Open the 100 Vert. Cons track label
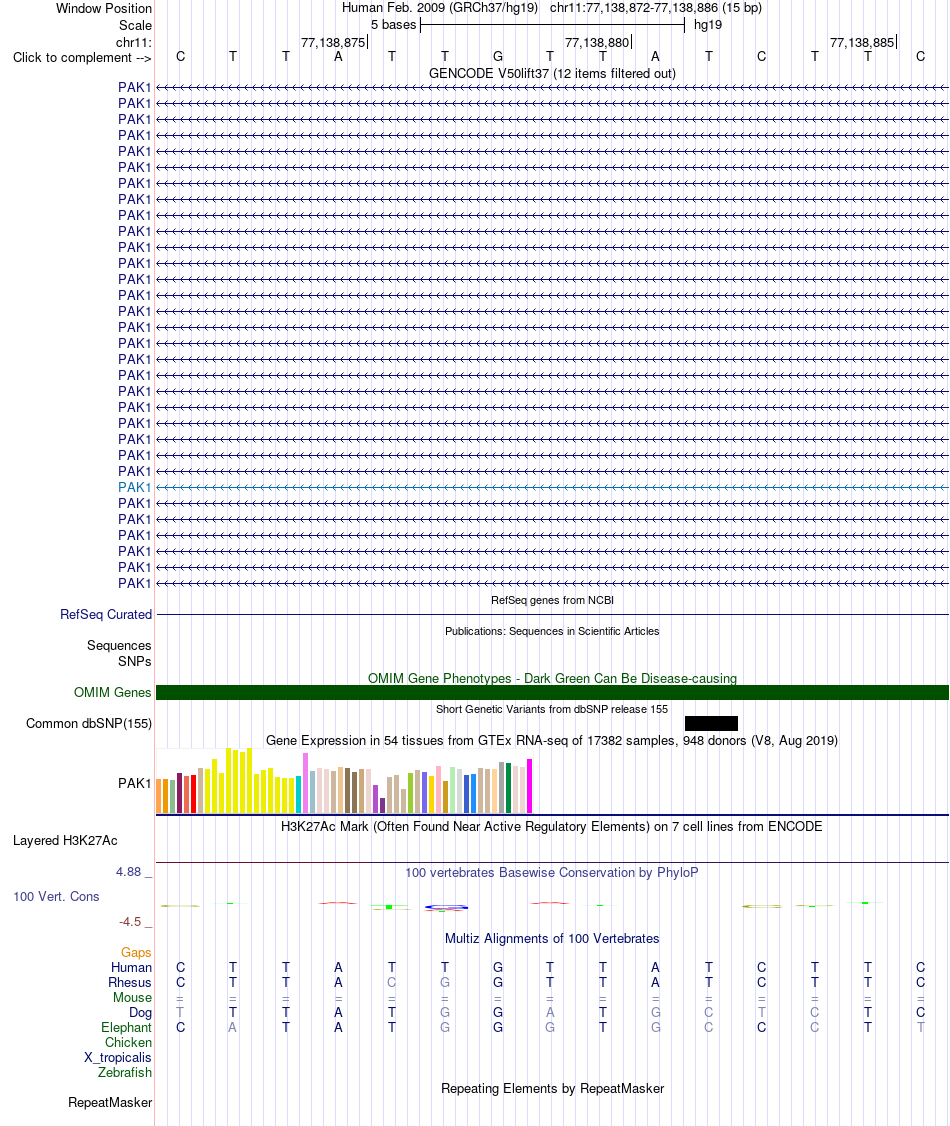Image resolution: width=950 pixels, height=1126 pixels. point(56,896)
